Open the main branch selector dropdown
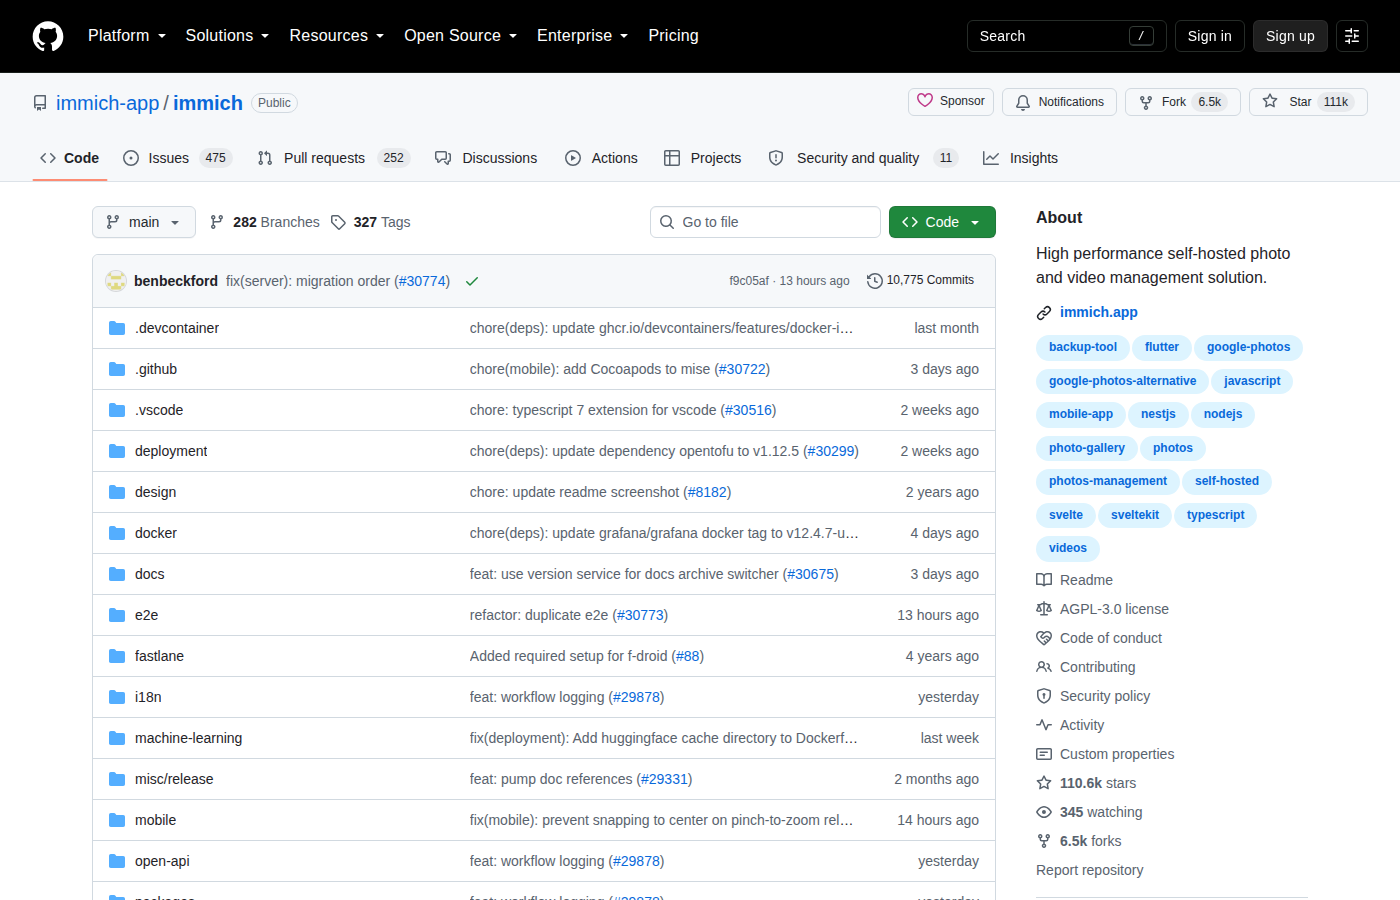 pos(144,222)
